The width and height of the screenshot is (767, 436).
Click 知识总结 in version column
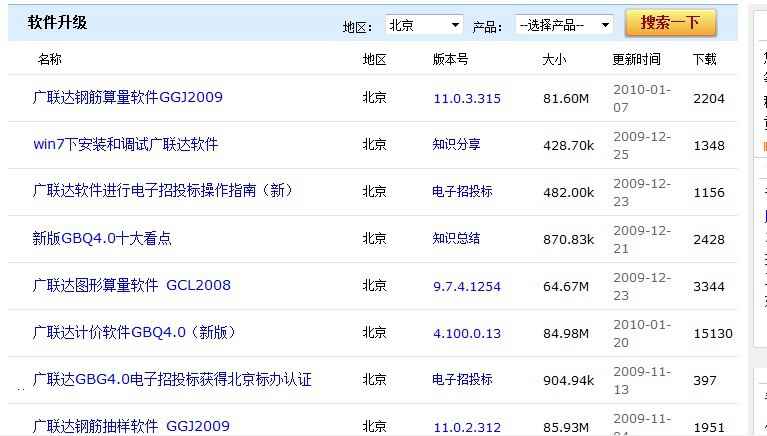[x=456, y=238]
